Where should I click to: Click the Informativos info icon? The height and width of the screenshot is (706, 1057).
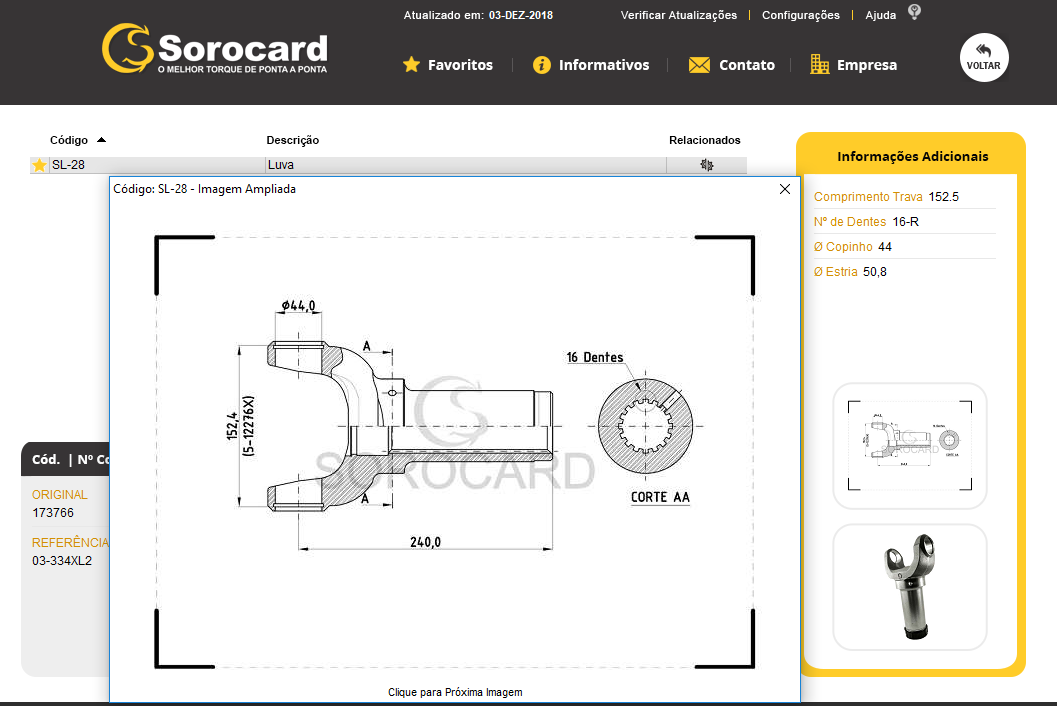[542, 65]
